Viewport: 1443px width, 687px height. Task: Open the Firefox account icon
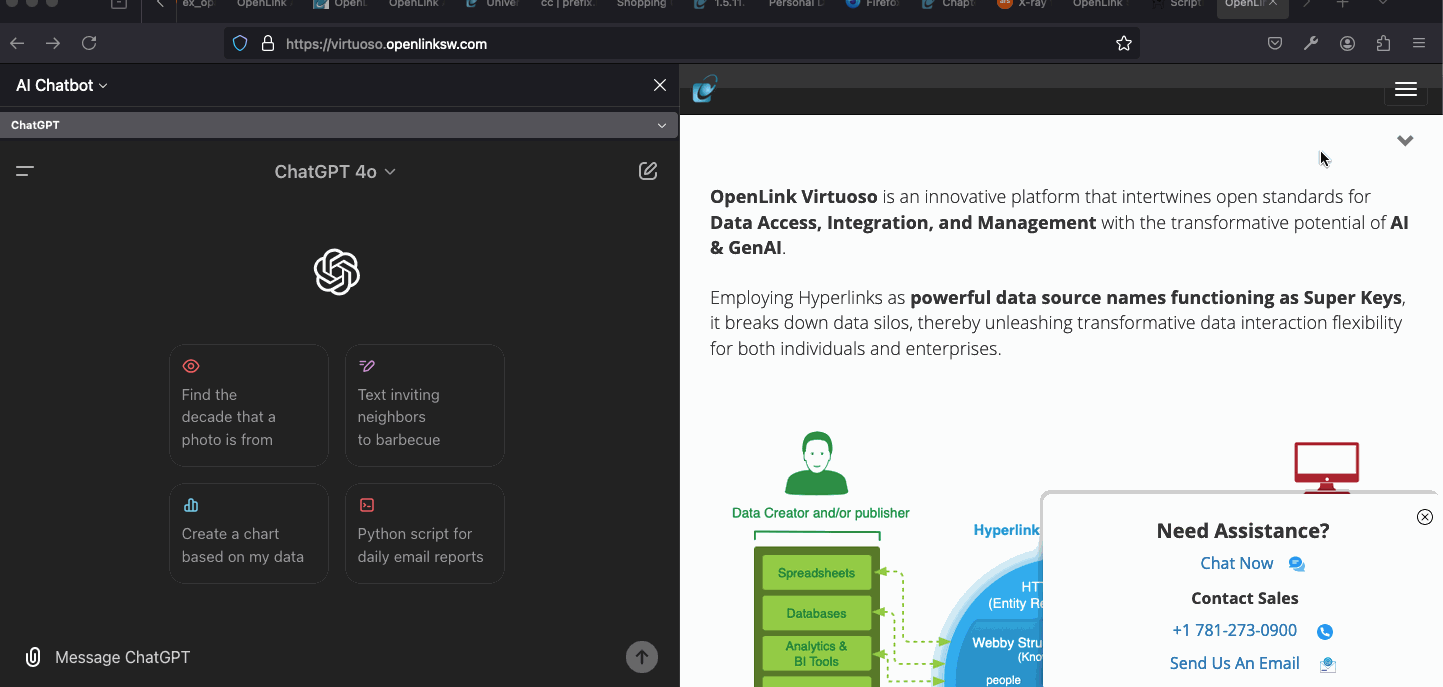(1348, 43)
